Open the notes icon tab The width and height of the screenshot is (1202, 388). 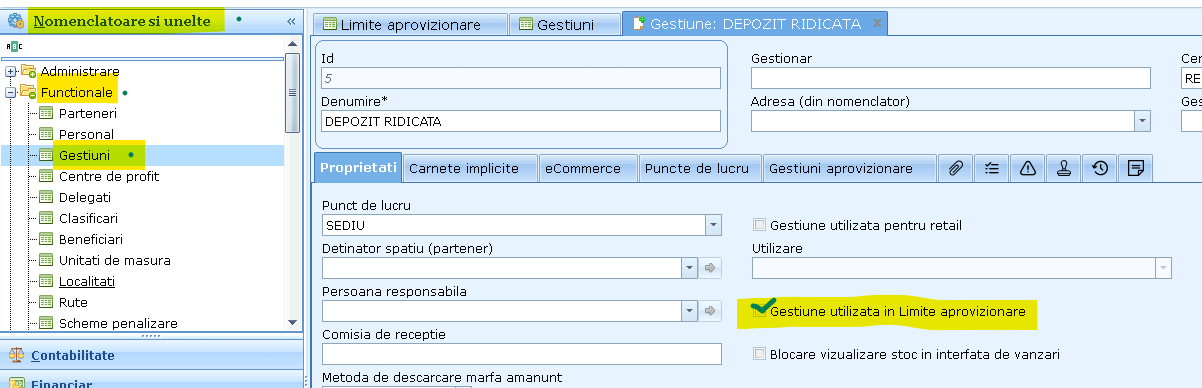[1135, 168]
